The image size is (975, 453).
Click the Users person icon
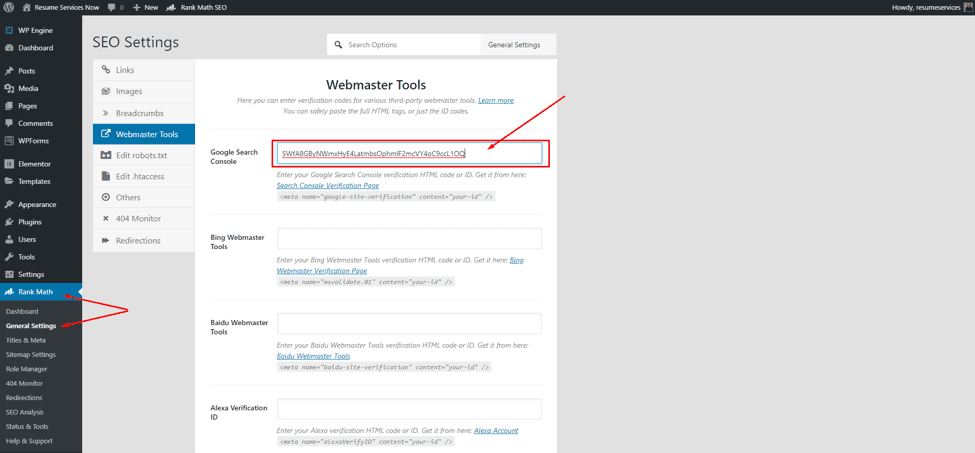click(x=9, y=239)
